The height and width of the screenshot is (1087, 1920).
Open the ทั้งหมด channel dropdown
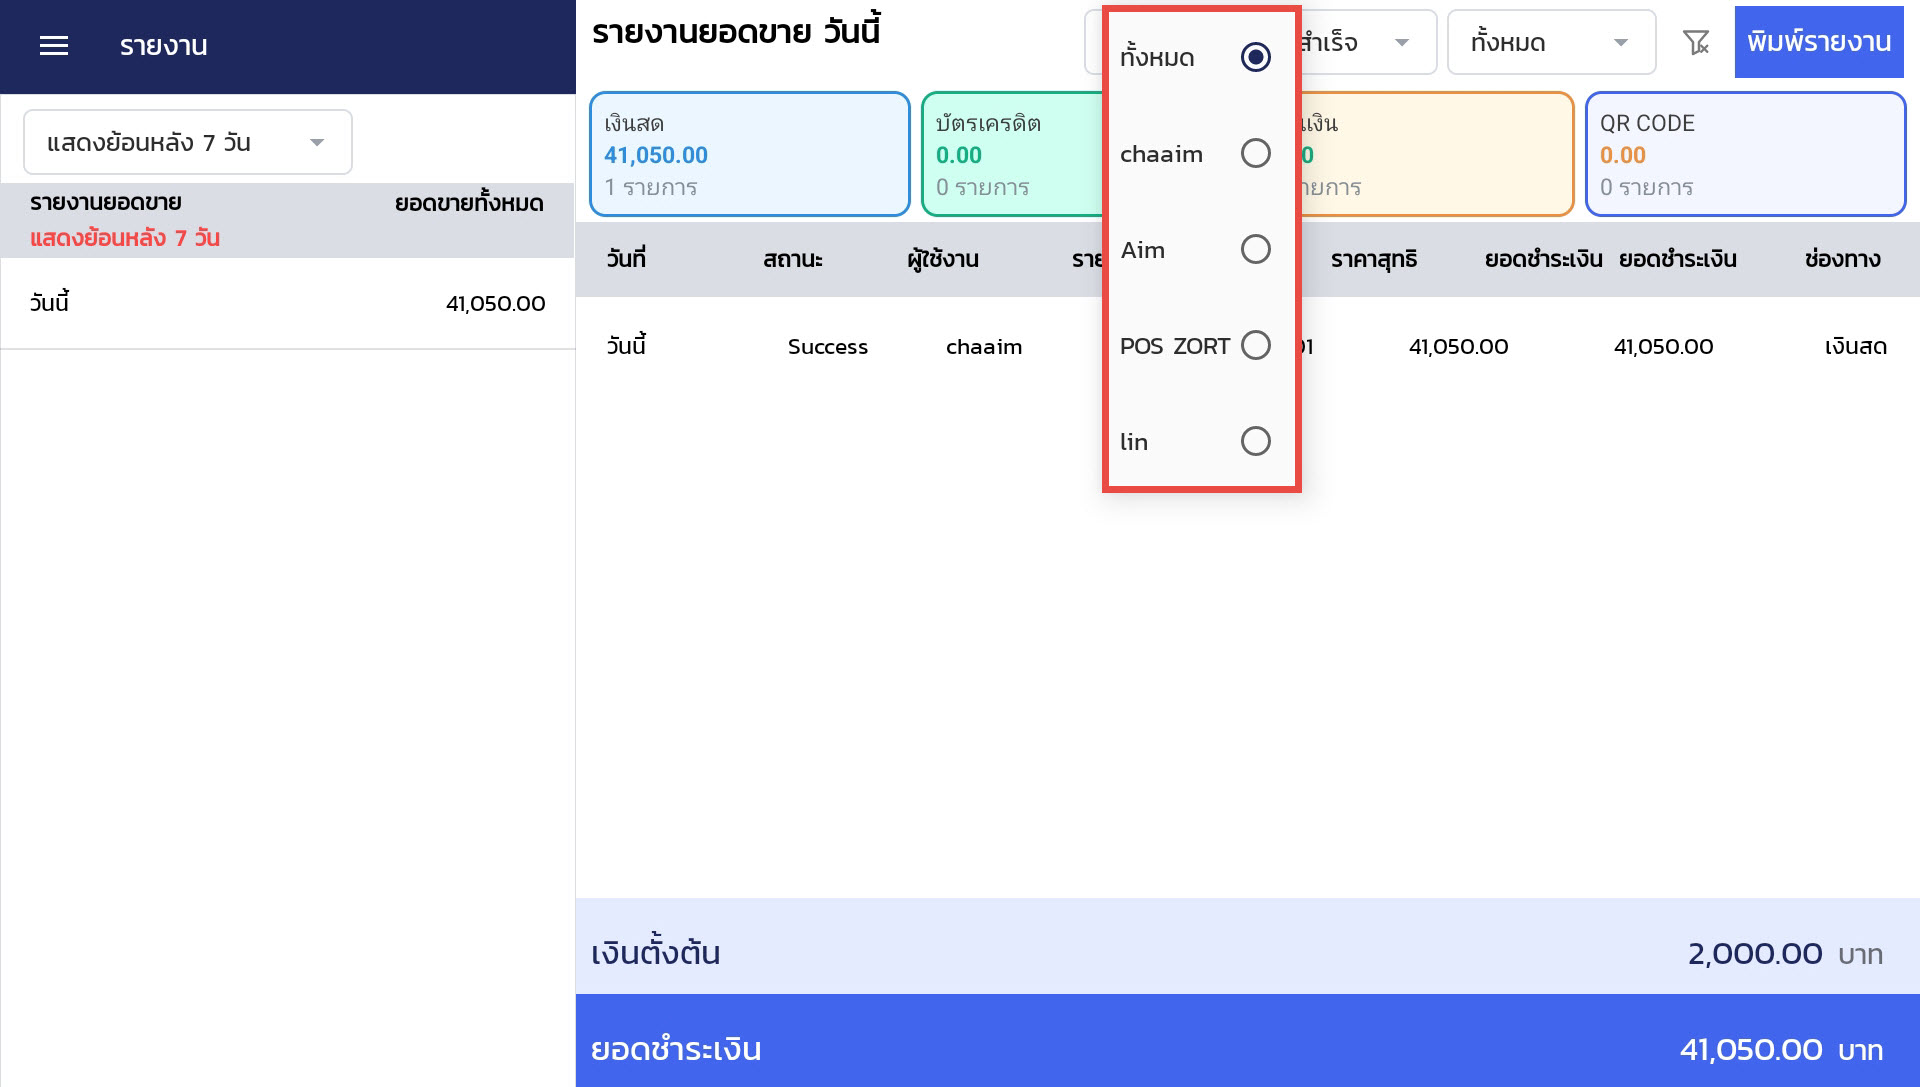click(x=1550, y=43)
